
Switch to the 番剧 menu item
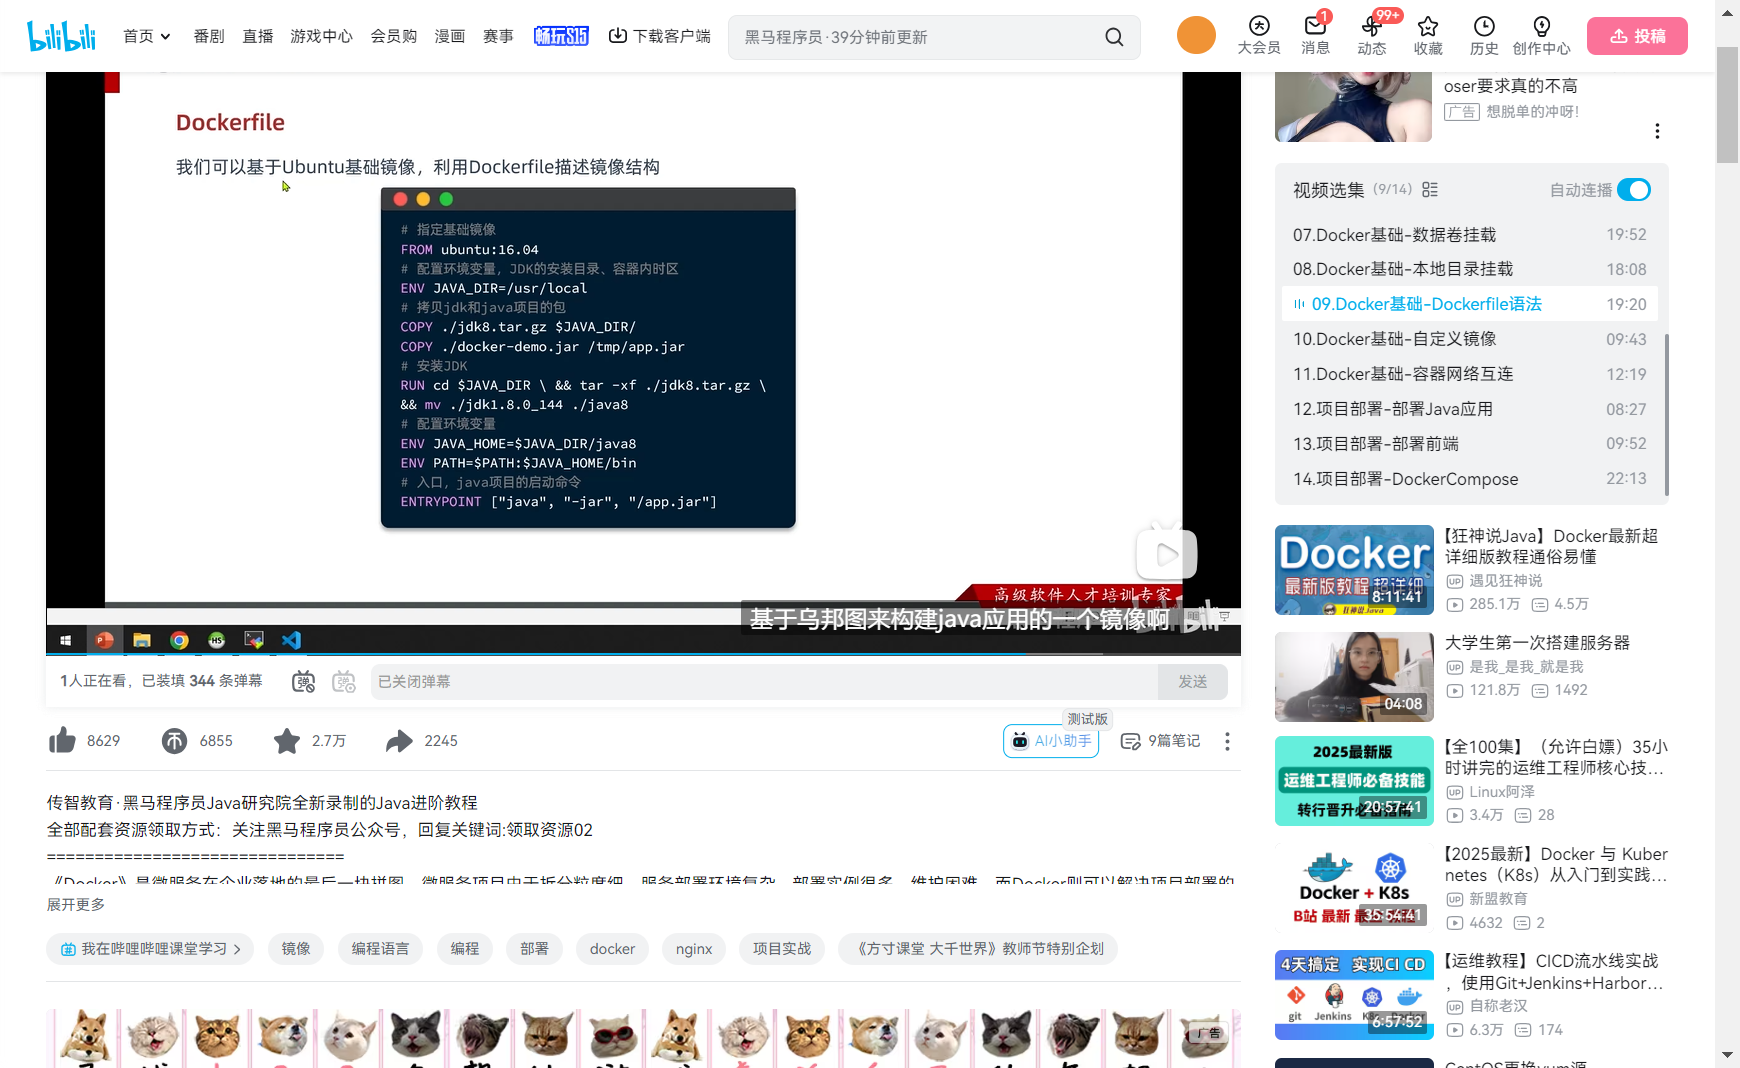(208, 35)
